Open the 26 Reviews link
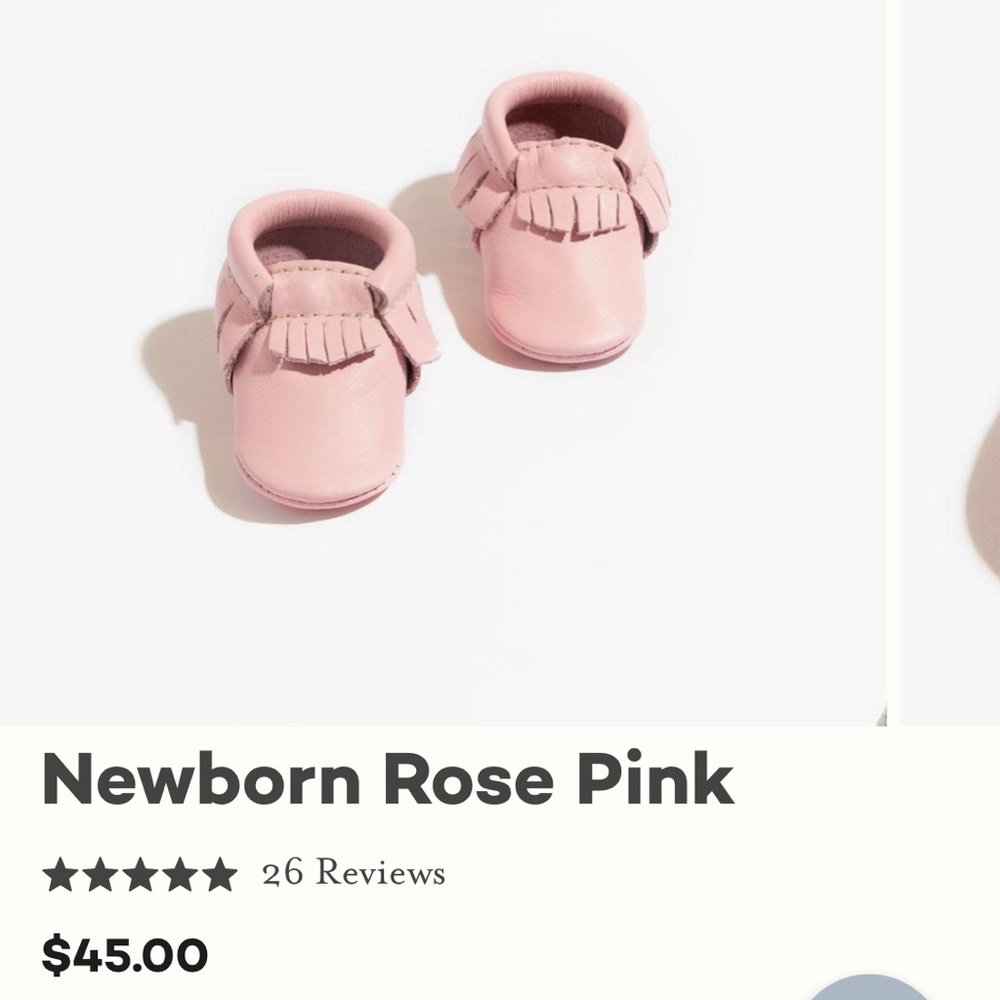 click(x=354, y=875)
